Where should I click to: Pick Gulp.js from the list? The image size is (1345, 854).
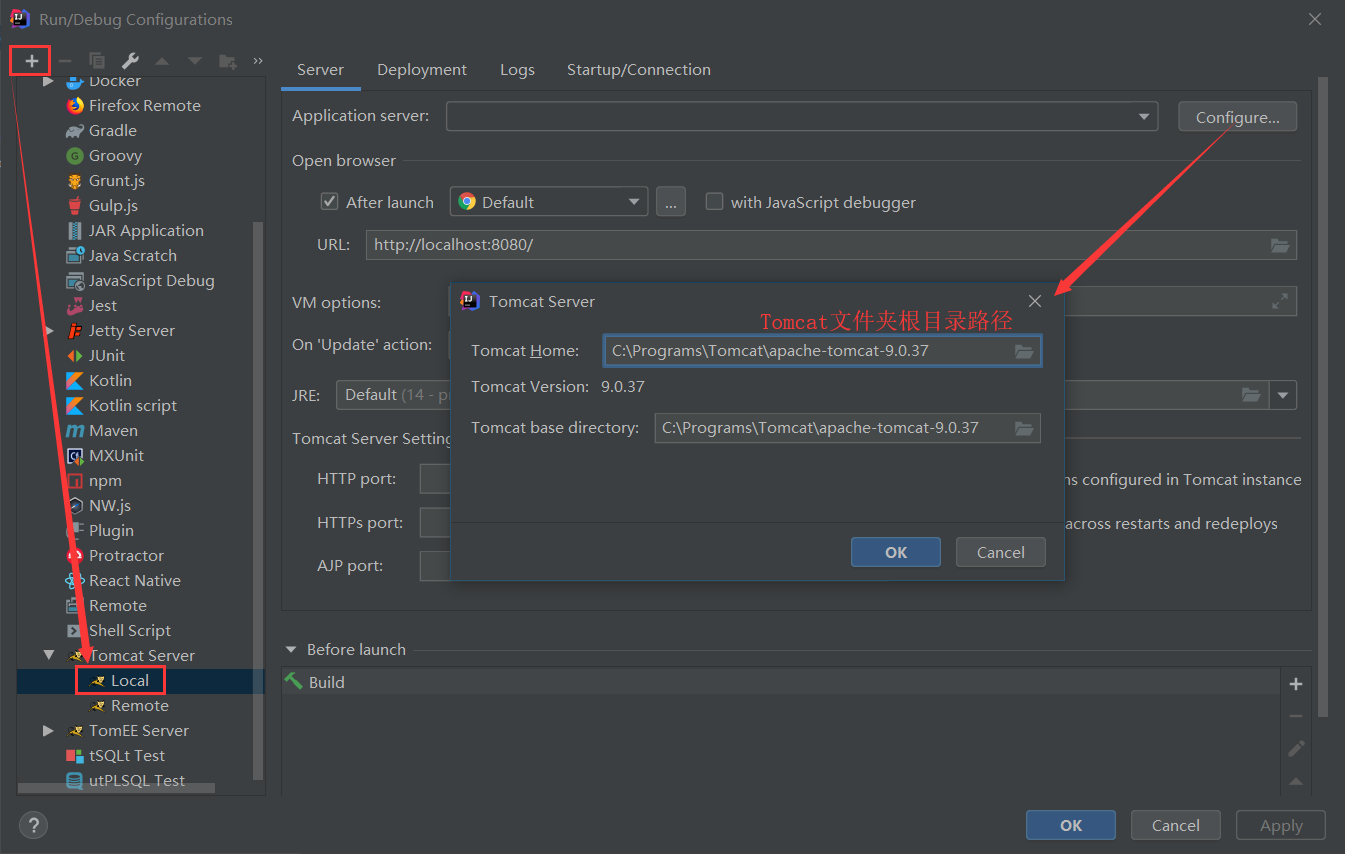113,205
